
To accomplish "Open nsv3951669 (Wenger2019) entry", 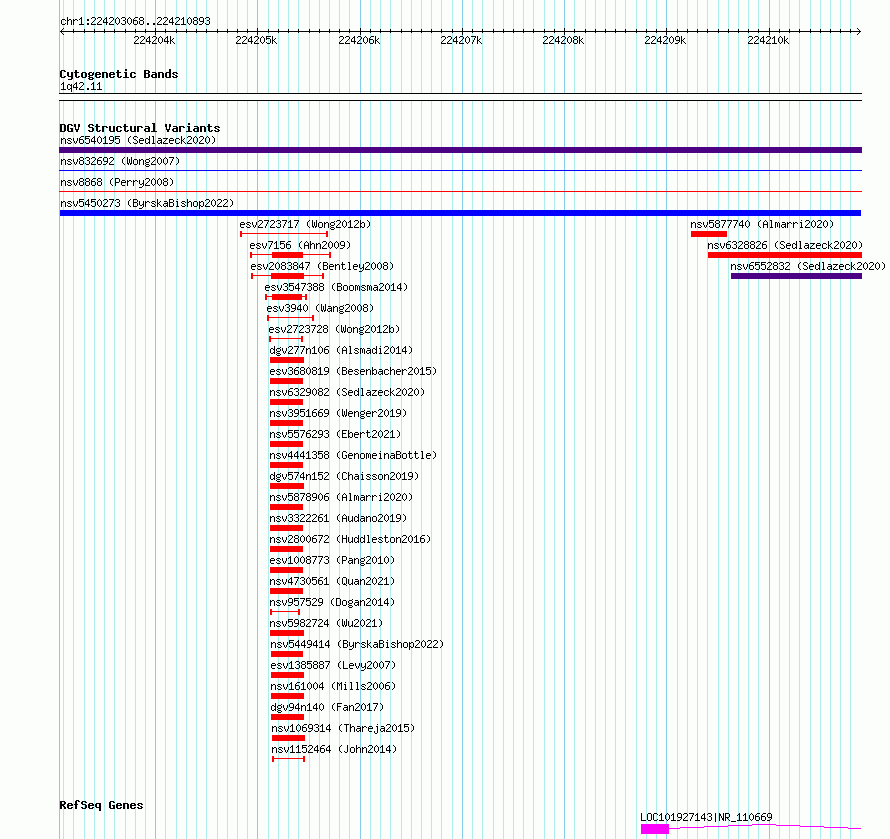I will (338, 413).
